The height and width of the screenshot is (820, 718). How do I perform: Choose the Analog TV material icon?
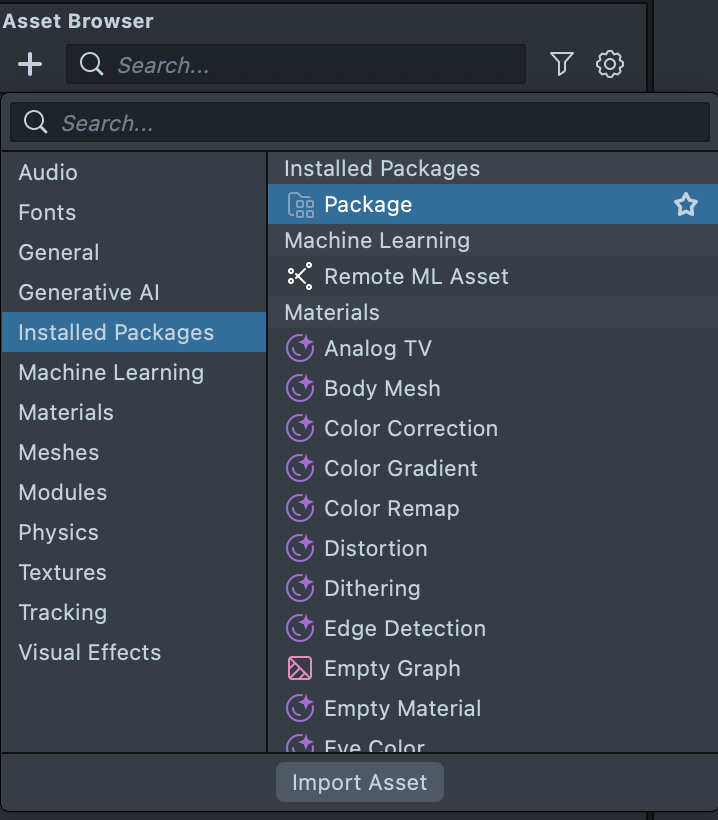pyautogui.click(x=300, y=349)
